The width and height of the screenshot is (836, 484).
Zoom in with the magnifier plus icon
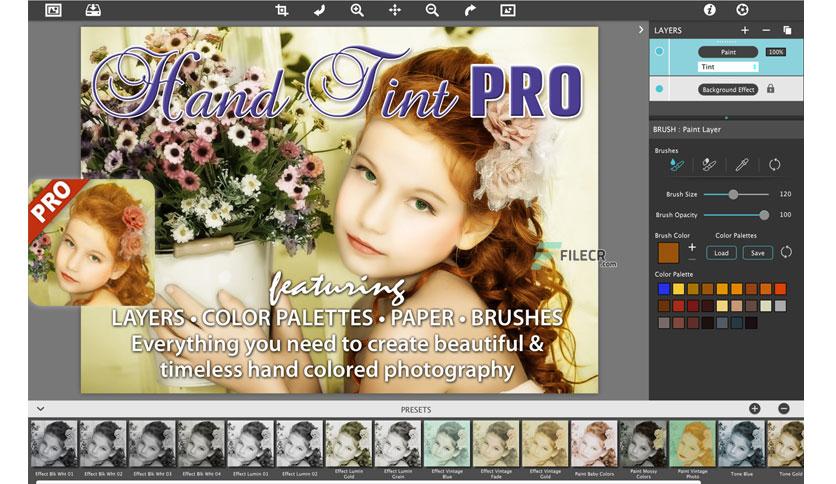(x=357, y=10)
